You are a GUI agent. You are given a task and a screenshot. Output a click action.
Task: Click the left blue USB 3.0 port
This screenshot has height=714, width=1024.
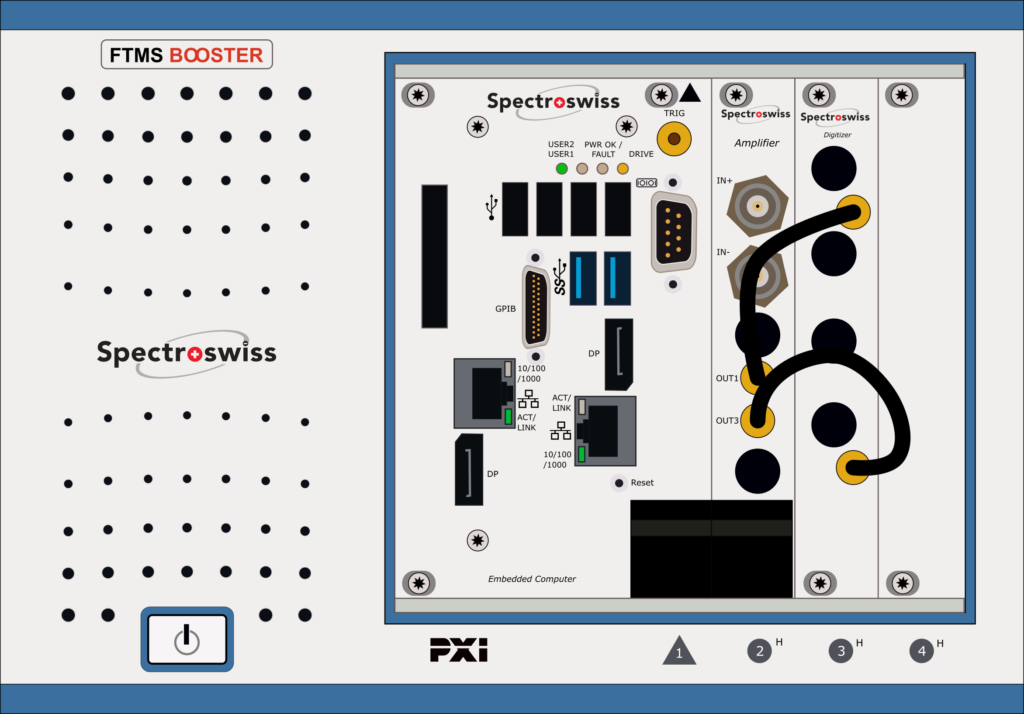[583, 278]
